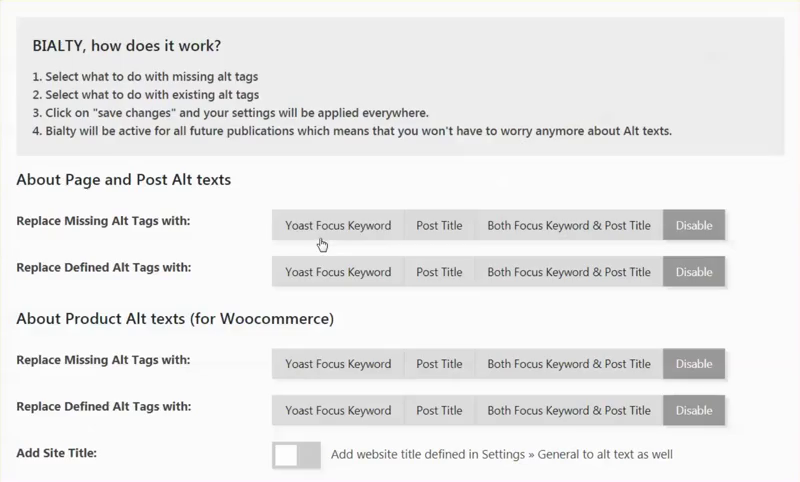Choose Post Title for defined Woocommerce product alts
Screen dimensions: 800x482
pyautogui.click(x=439, y=410)
